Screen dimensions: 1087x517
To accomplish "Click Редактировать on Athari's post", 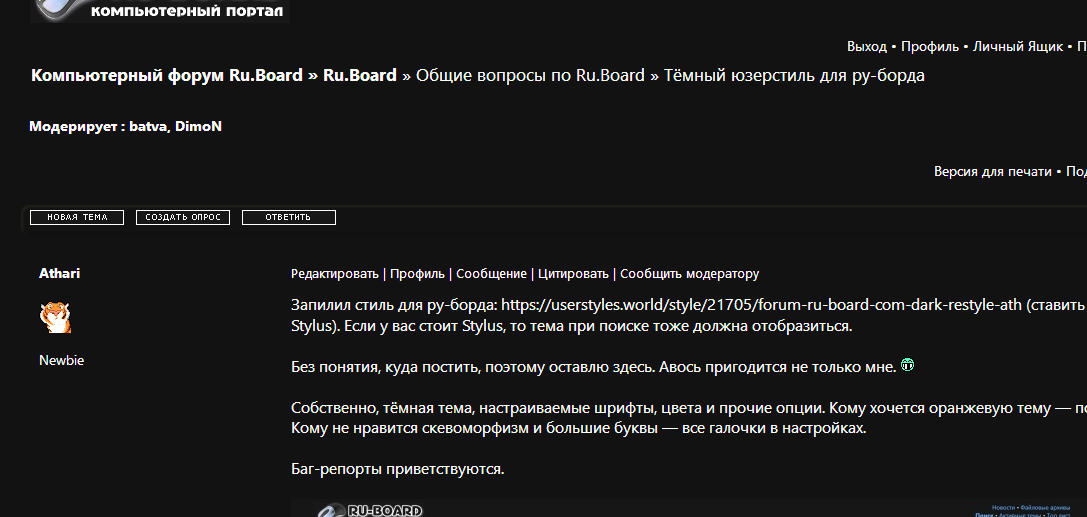I will (335, 274).
